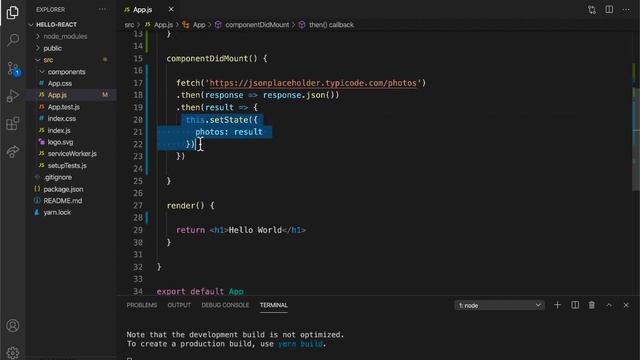The width and height of the screenshot is (640, 360).
Task: Click the EXPLORER sidebar title
Action: pyautogui.click(x=50, y=9)
